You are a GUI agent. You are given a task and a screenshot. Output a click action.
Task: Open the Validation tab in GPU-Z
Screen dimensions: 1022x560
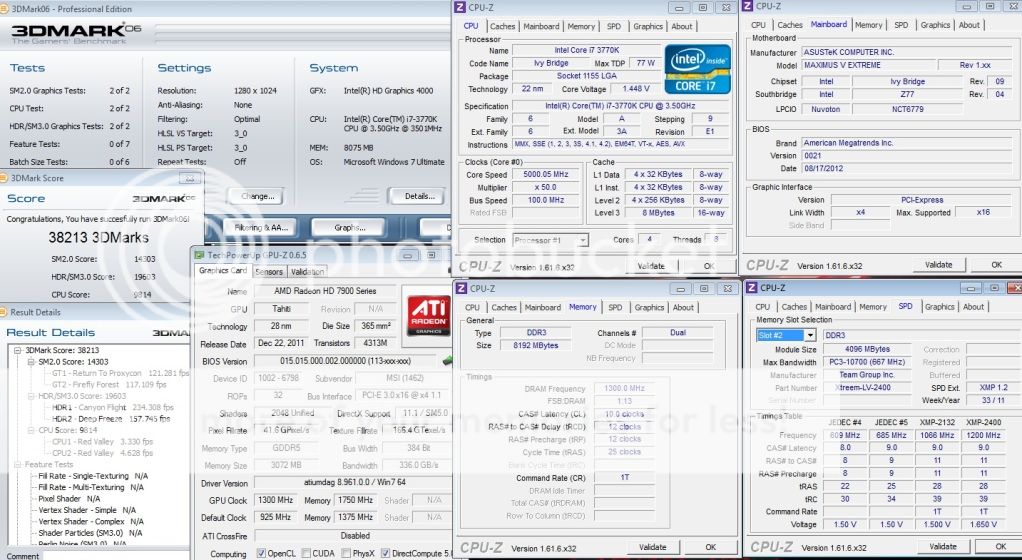[307, 271]
